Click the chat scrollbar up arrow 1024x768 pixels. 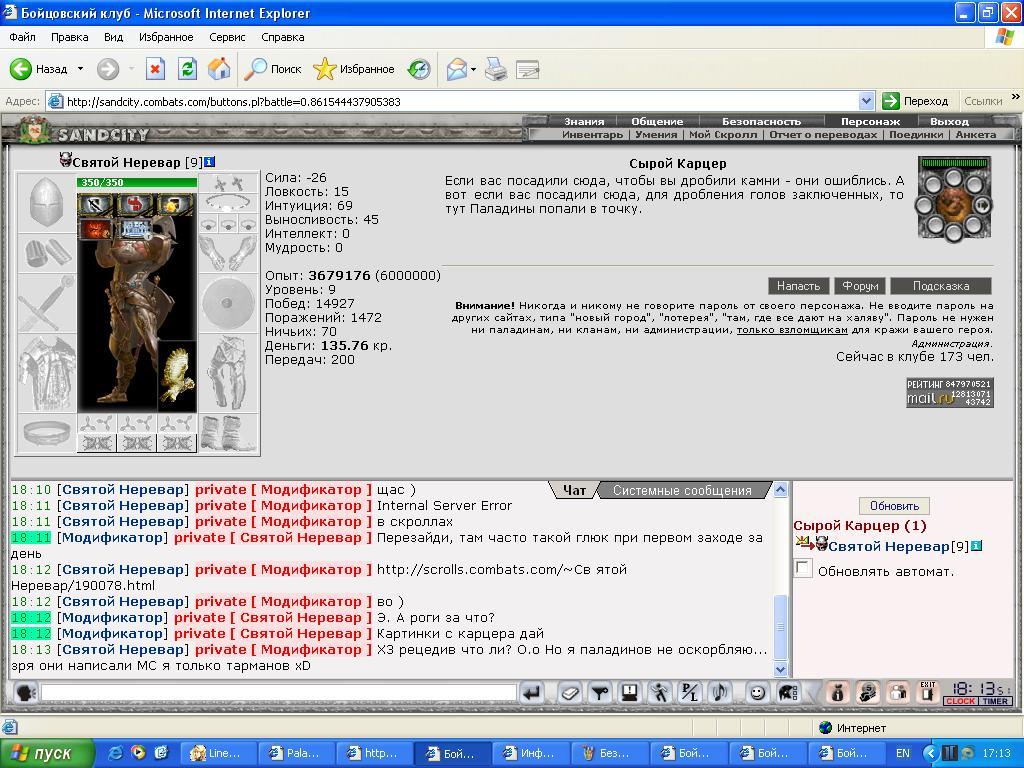[780, 490]
